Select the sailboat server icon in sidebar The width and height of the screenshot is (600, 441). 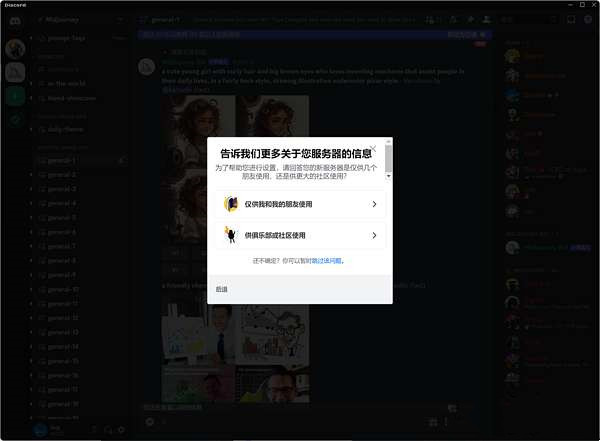click(x=15, y=72)
